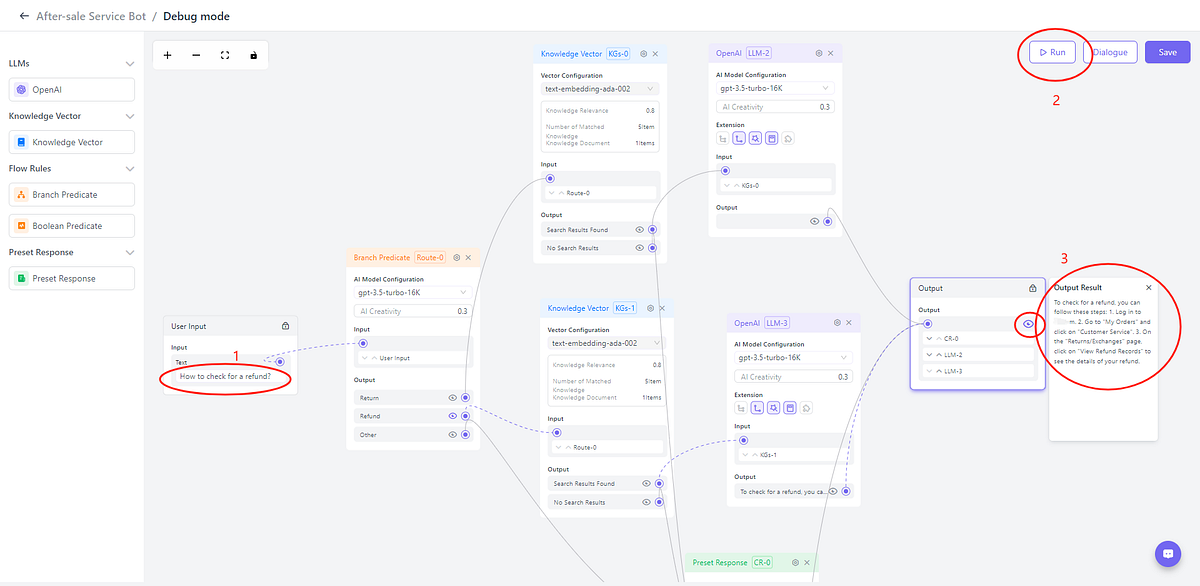Toggle eye for KGs-1 No Search Results

pyautogui.click(x=646, y=502)
